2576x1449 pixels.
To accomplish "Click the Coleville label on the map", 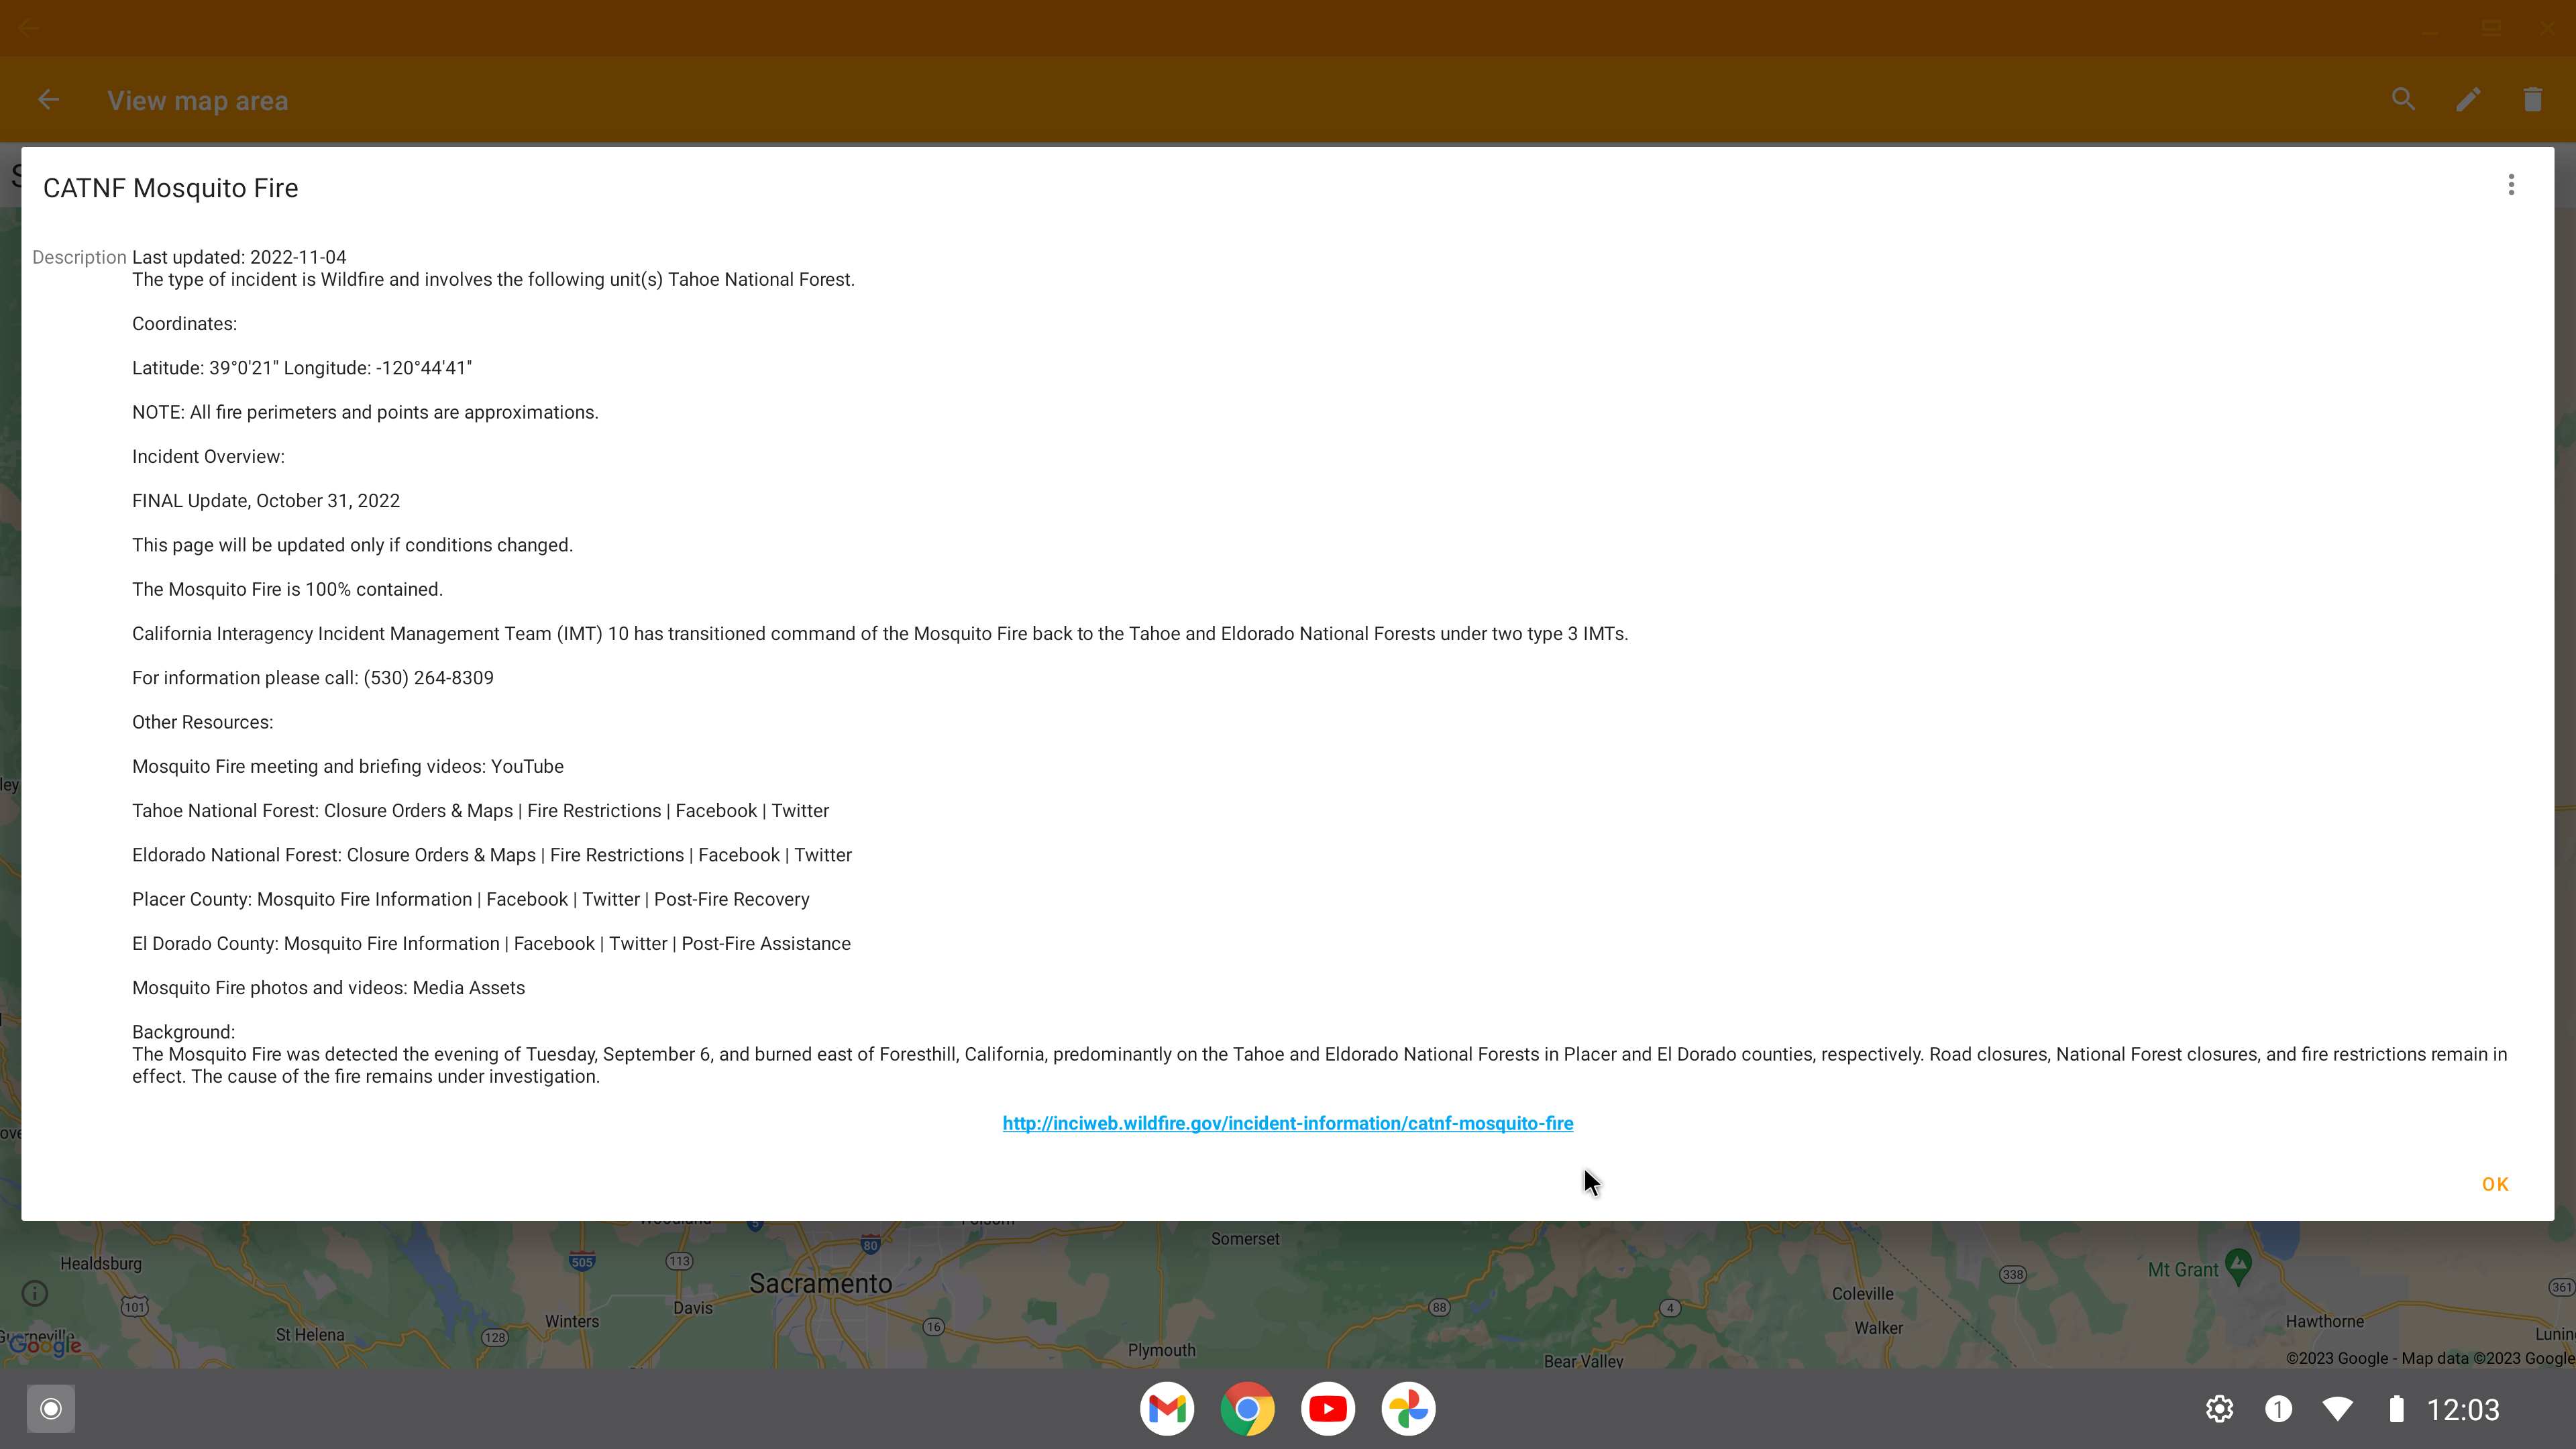I will coord(1862,1294).
